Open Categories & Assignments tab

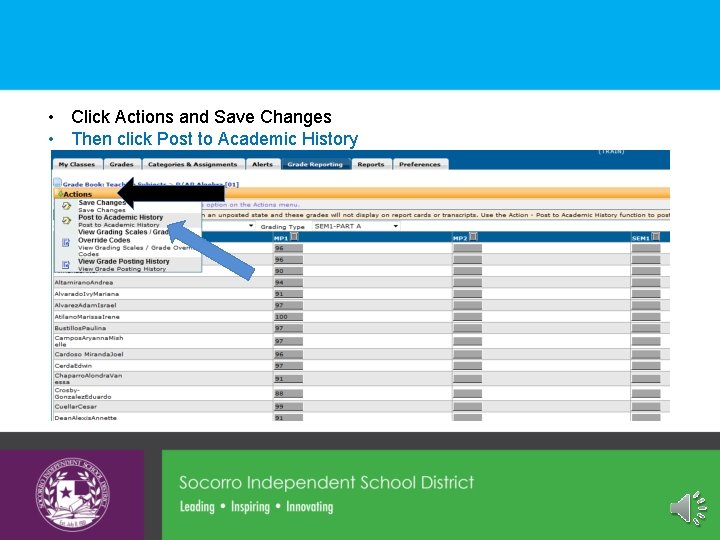point(192,164)
